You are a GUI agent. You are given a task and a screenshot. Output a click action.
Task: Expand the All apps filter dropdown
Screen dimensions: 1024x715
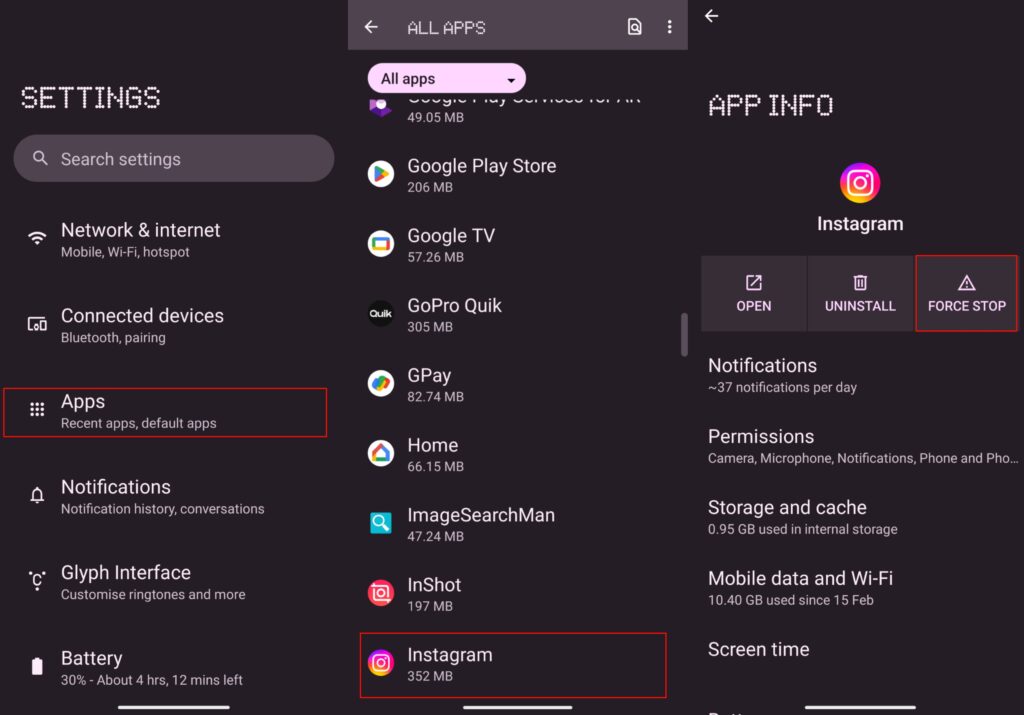pos(447,79)
